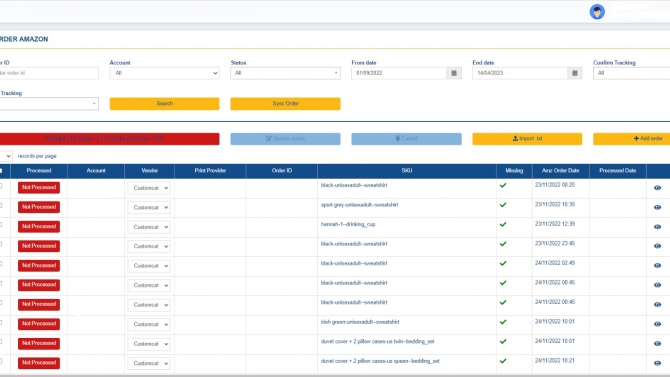
Task: View order details for 23/11/2022 23:45 row
Action: (x=657, y=246)
